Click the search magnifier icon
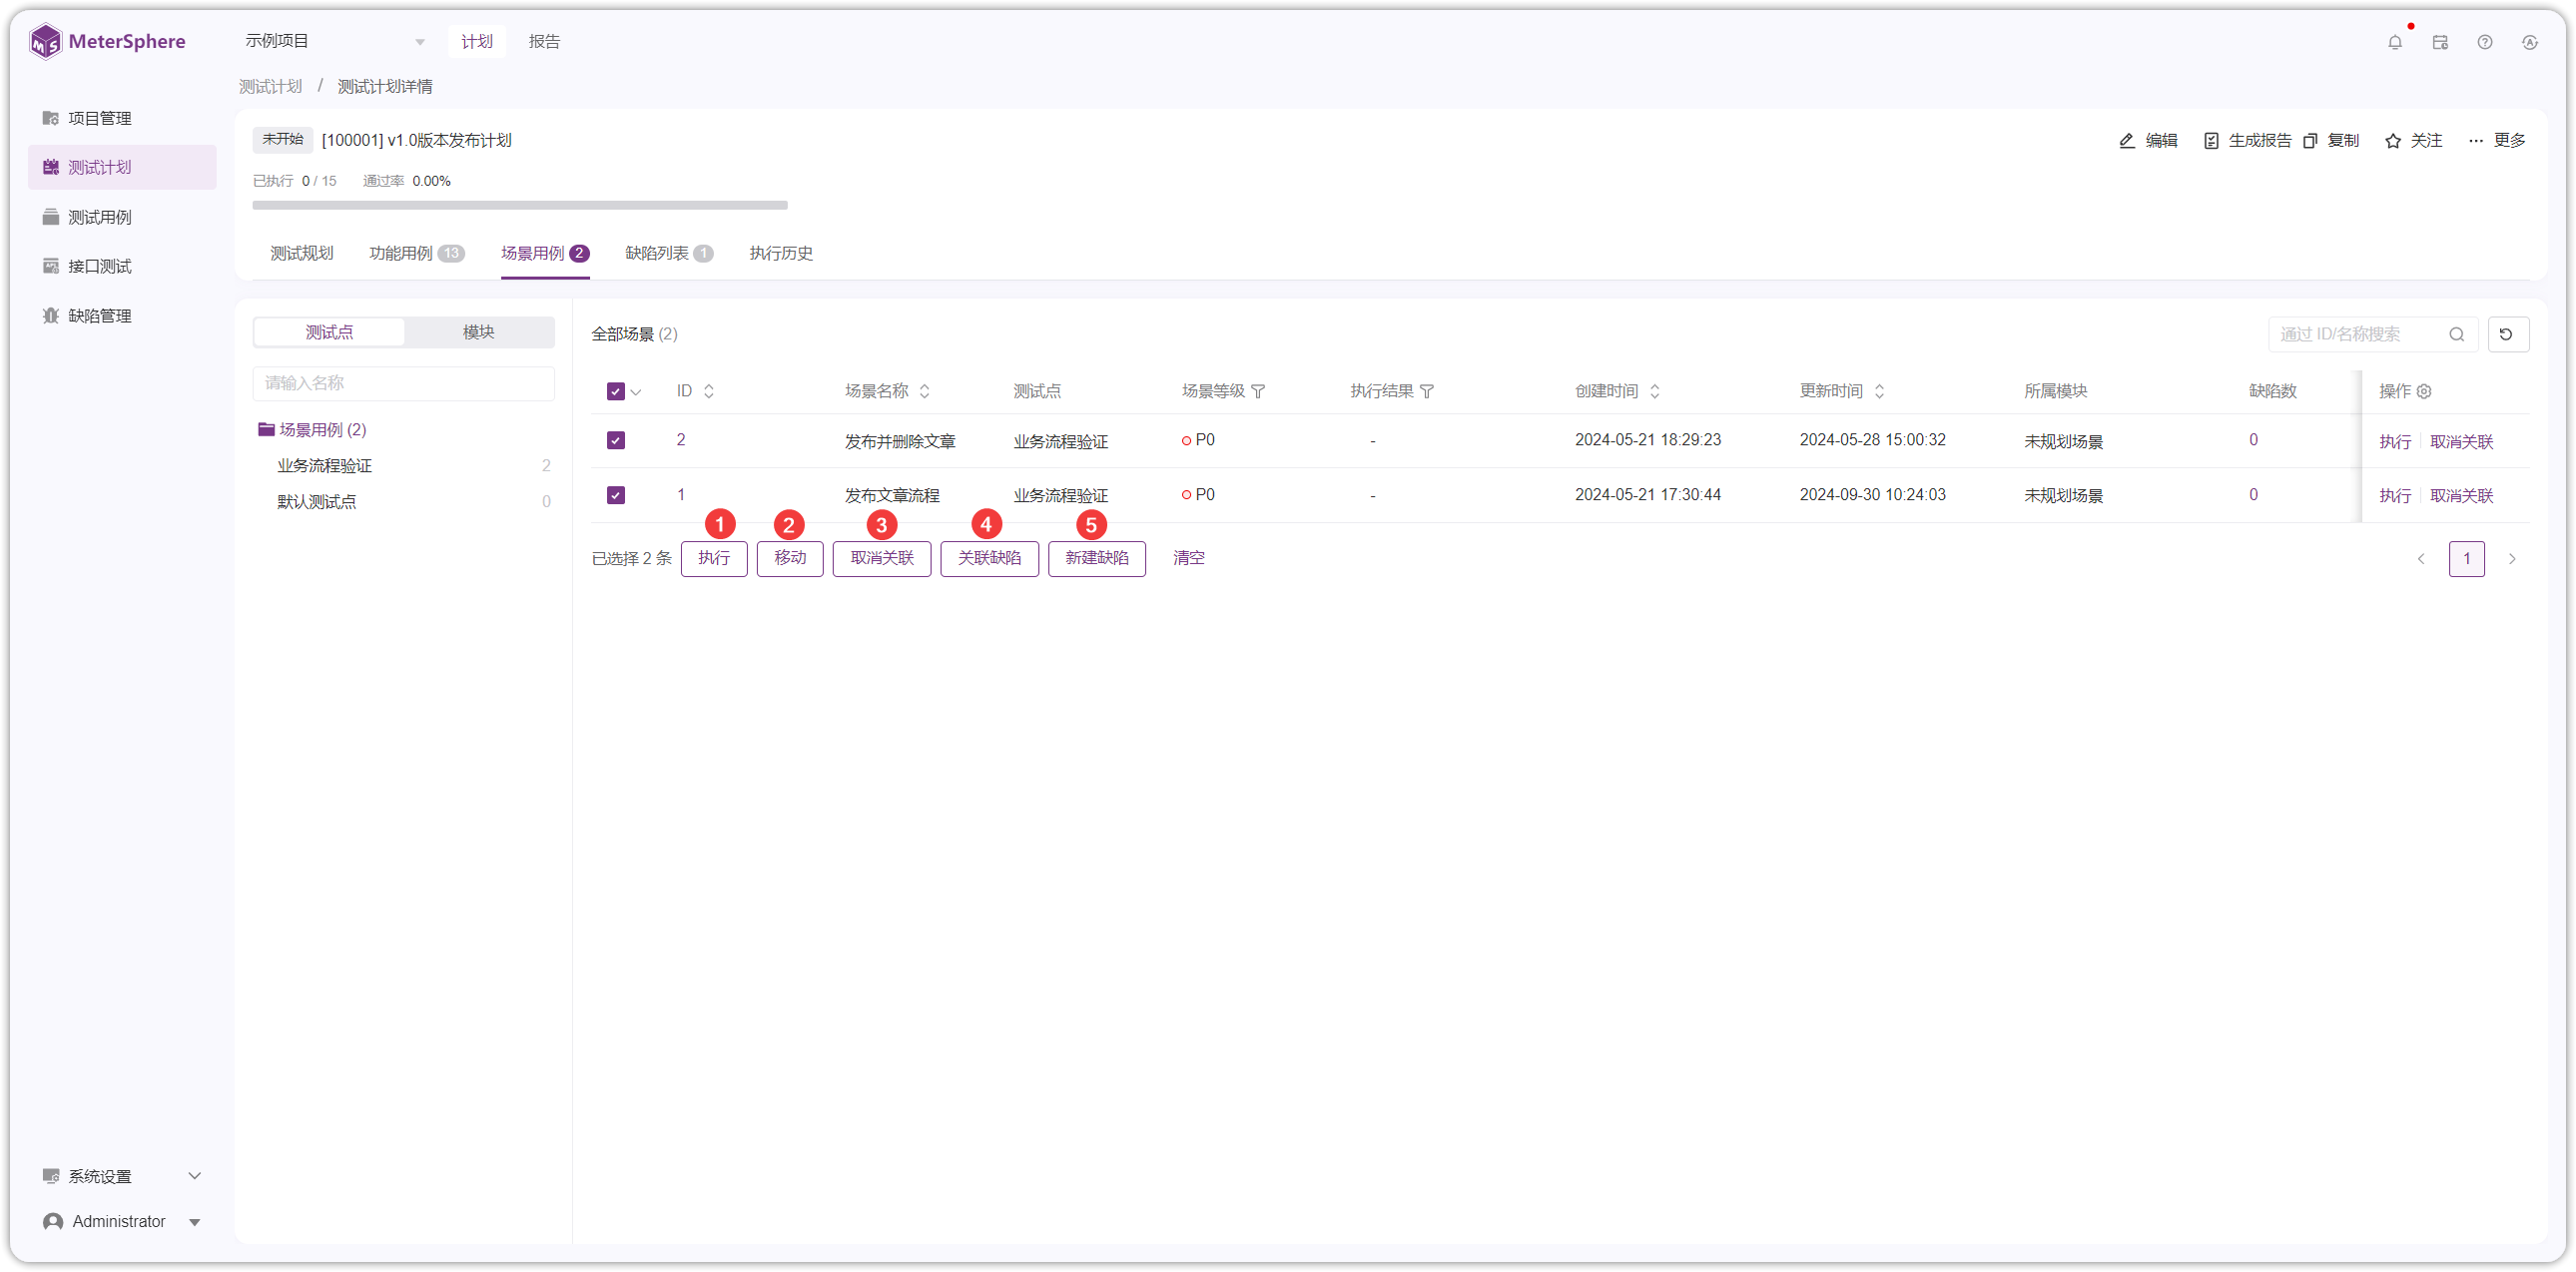 point(2456,334)
